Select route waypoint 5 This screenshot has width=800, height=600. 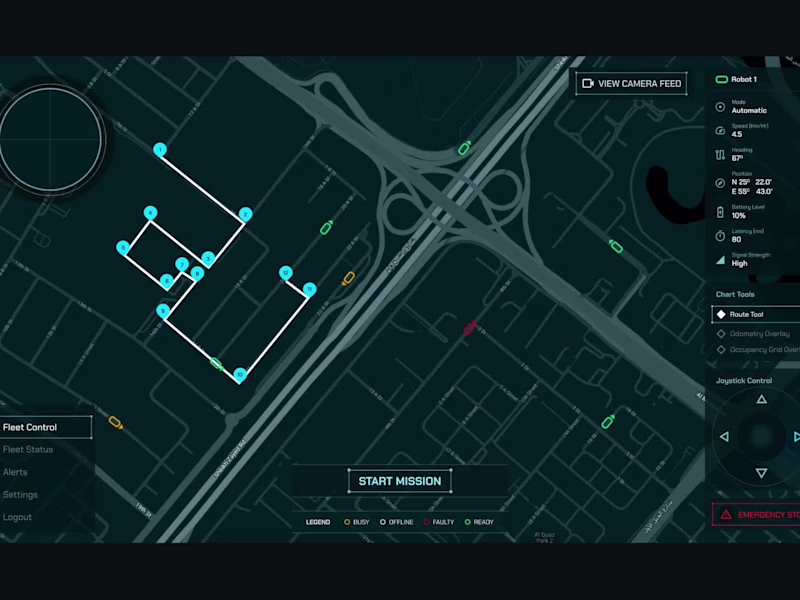click(122, 247)
